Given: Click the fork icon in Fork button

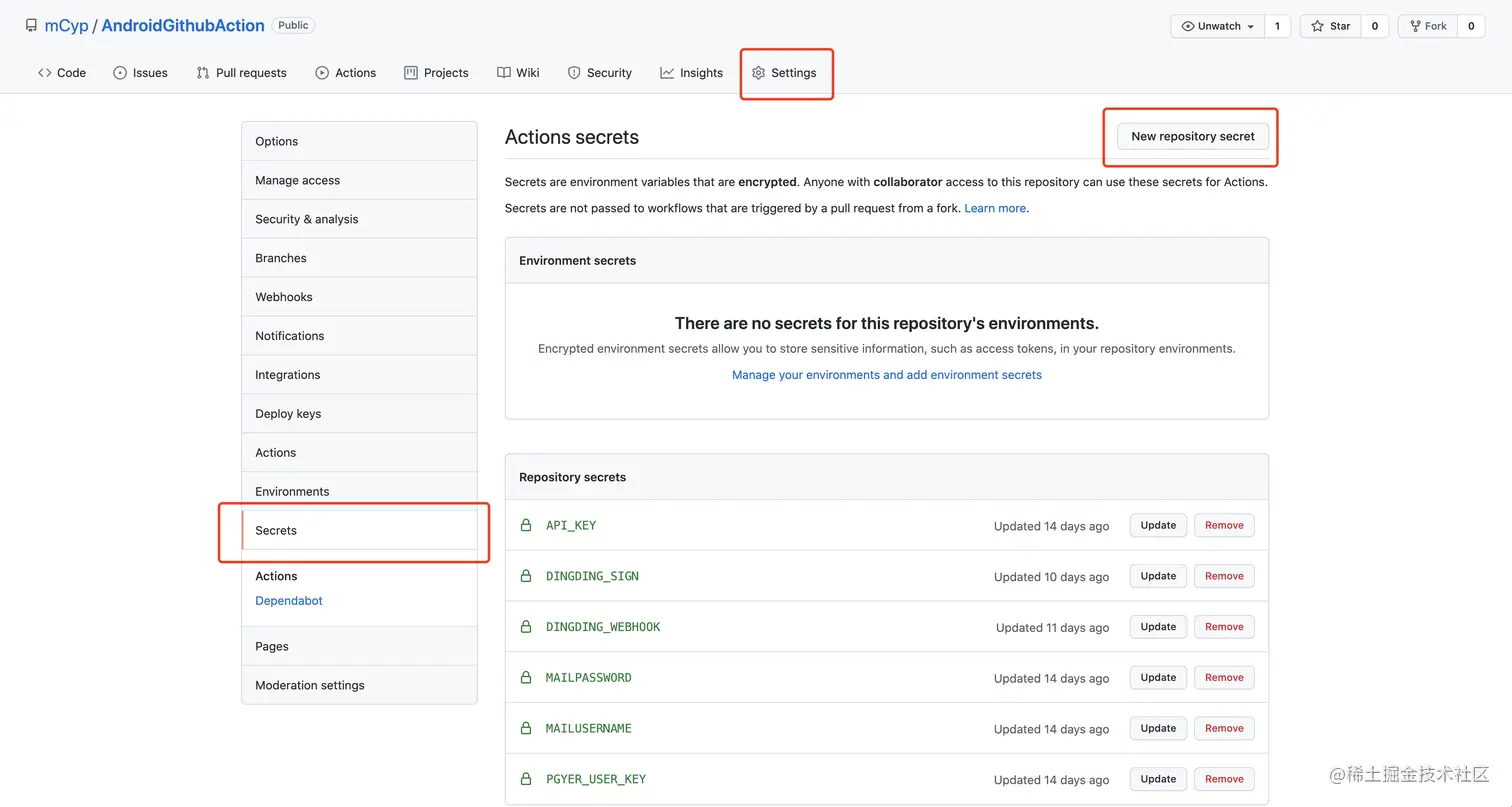Looking at the screenshot, I should [x=1416, y=26].
